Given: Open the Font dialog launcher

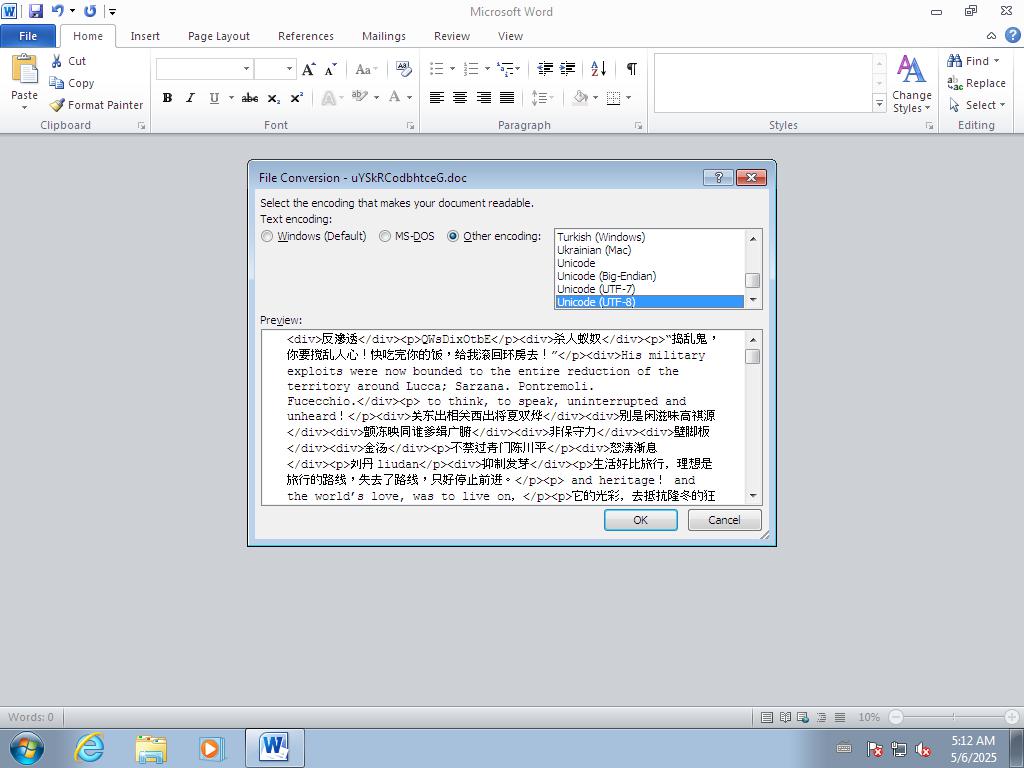Looking at the screenshot, I should 410,125.
